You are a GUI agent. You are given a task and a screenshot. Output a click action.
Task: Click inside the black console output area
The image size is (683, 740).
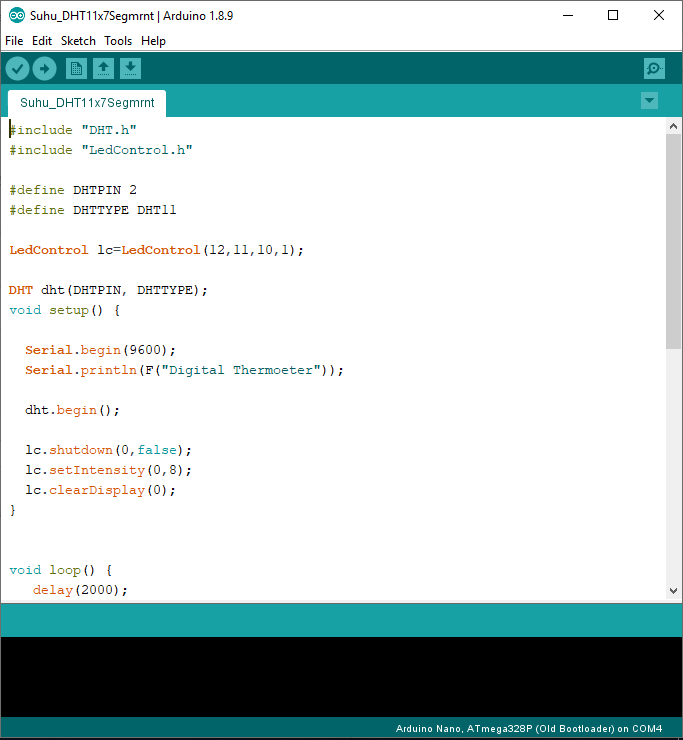click(341, 677)
